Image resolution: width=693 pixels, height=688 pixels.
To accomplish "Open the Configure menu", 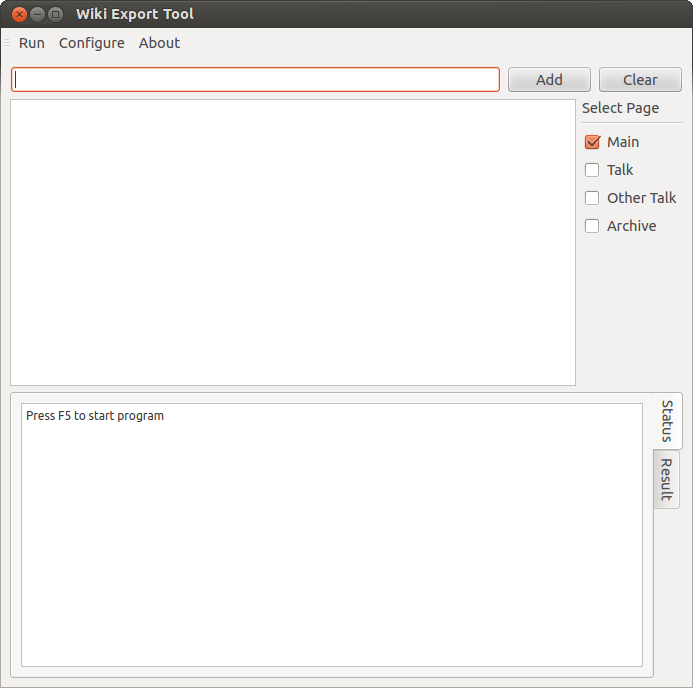I will tap(91, 43).
